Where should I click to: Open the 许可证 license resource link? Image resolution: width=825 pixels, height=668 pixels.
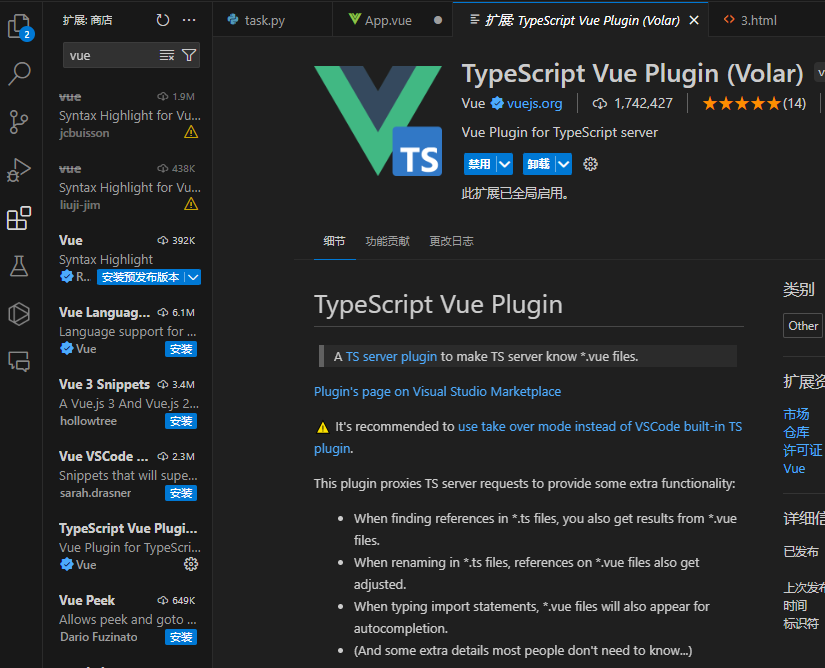pyautogui.click(x=802, y=450)
